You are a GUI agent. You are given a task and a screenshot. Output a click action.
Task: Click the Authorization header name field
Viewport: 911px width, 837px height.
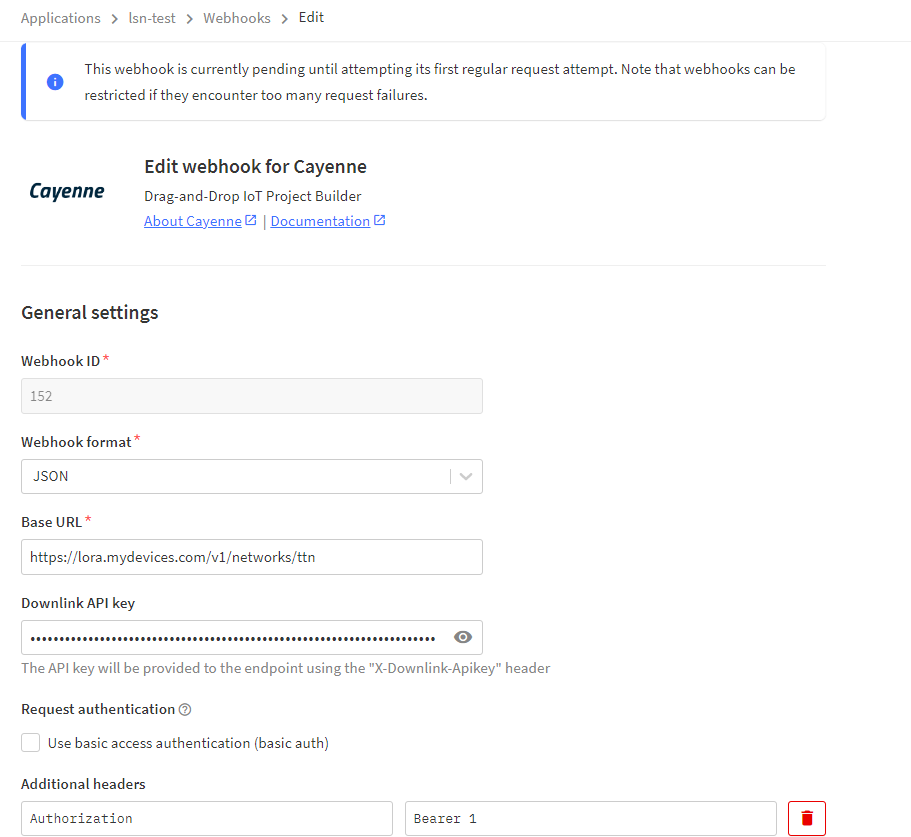pyautogui.click(x=207, y=818)
